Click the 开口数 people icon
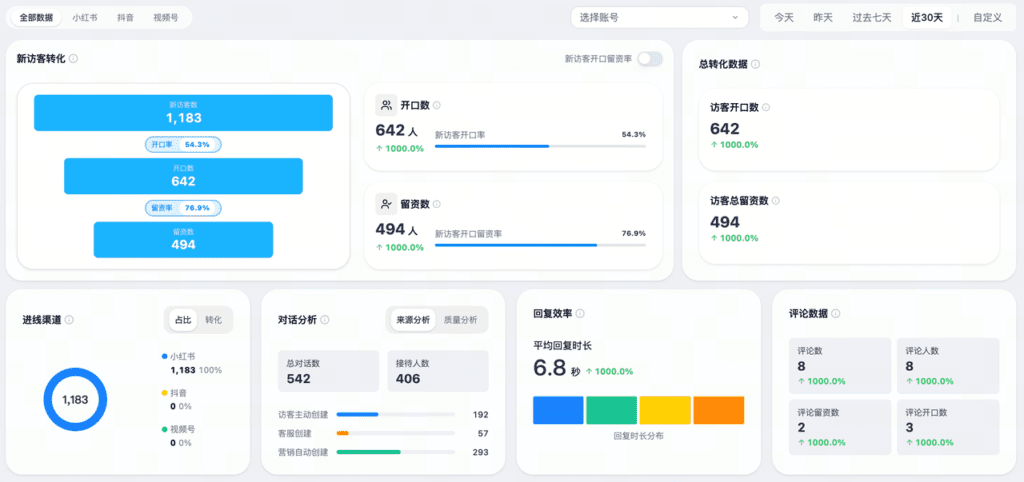 point(386,105)
